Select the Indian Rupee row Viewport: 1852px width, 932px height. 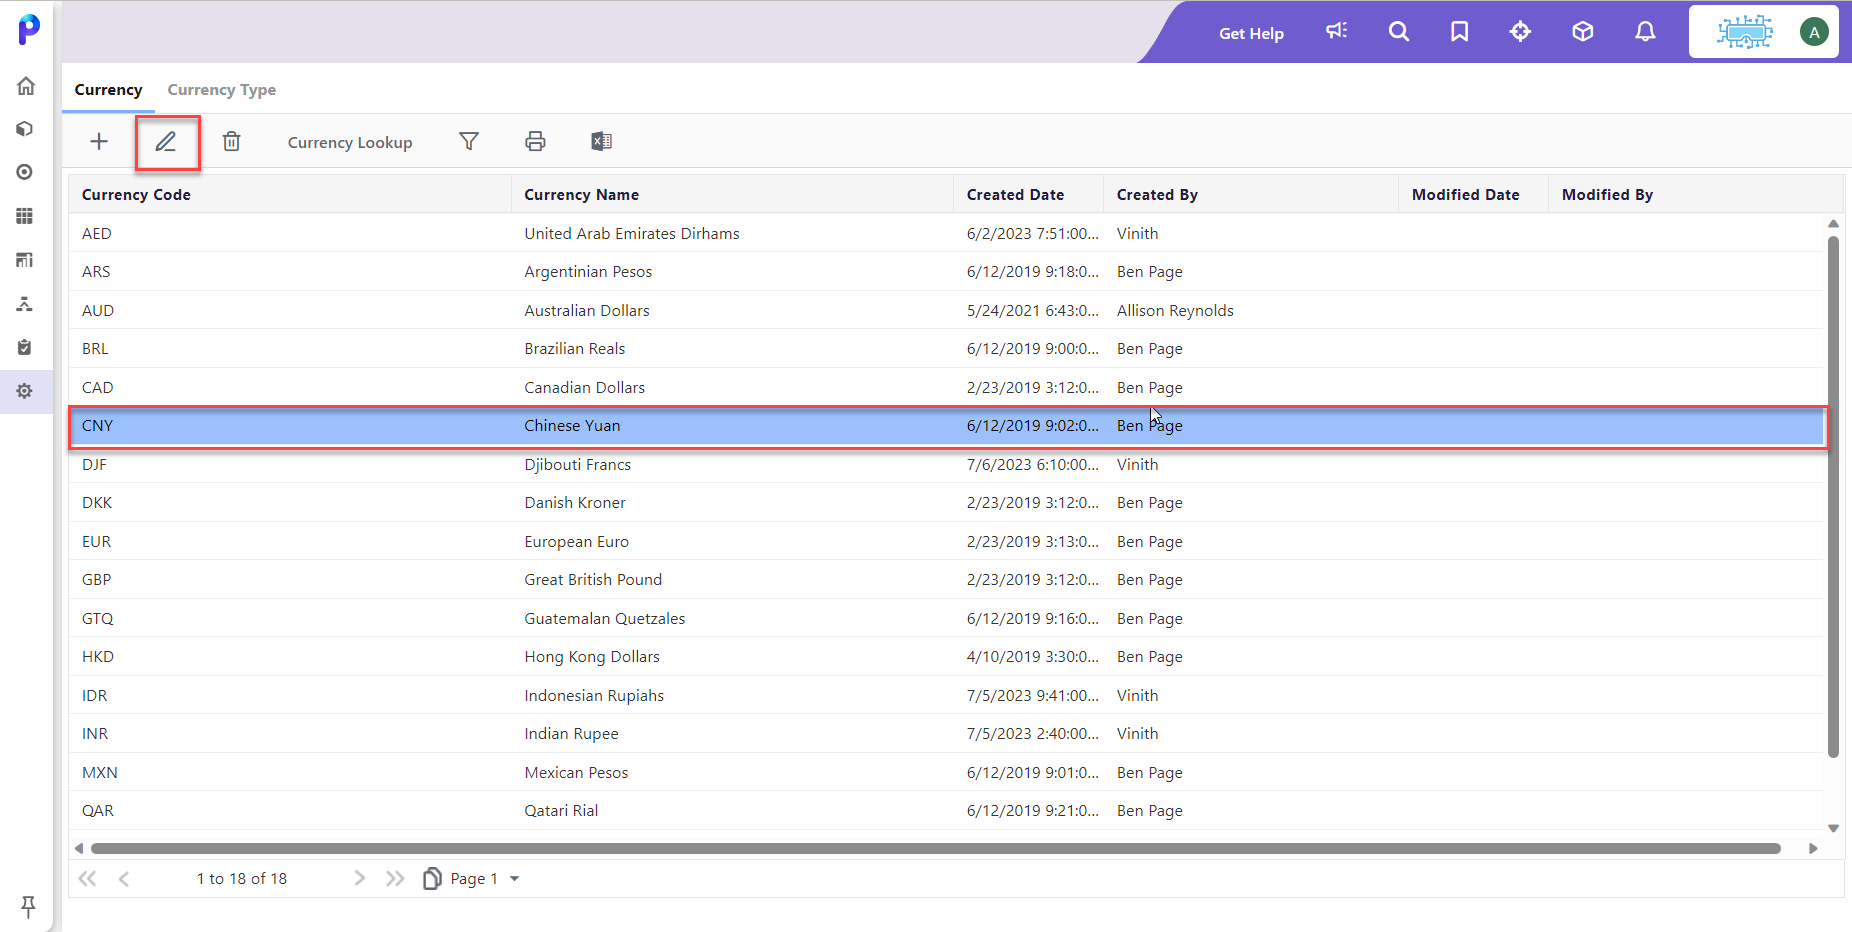click(x=947, y=734)
